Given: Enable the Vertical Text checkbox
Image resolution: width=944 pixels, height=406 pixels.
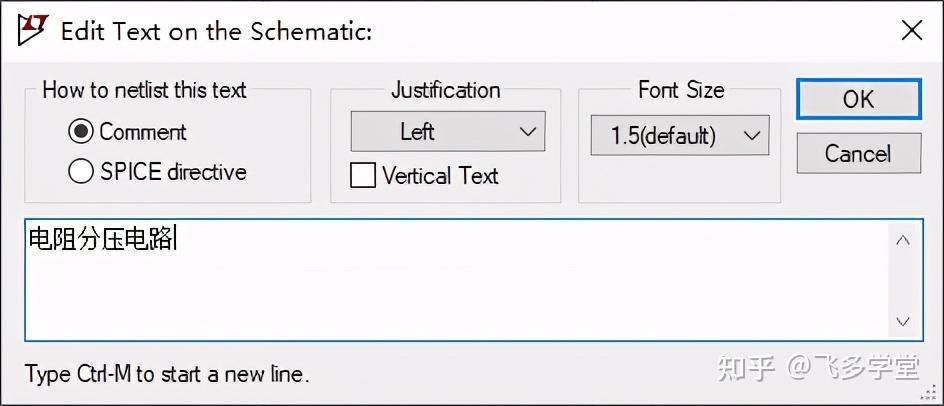Looking at the screenshot, I should 362,176.
